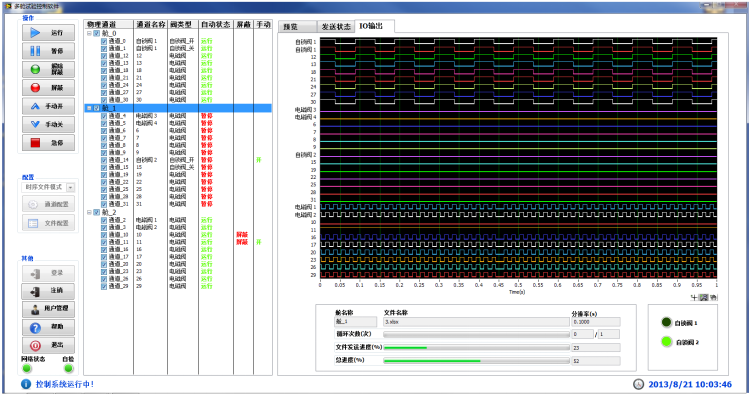Click the user avatar icon for 用户管理

(35, 309)
